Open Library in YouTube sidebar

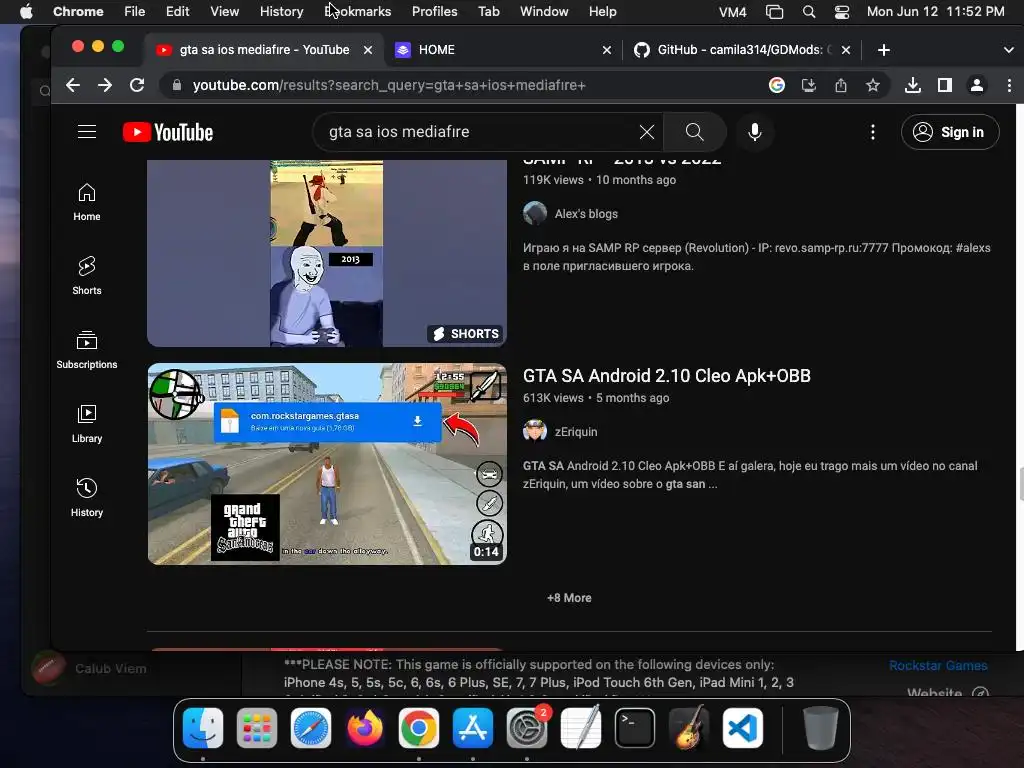[x=87, y=424]
